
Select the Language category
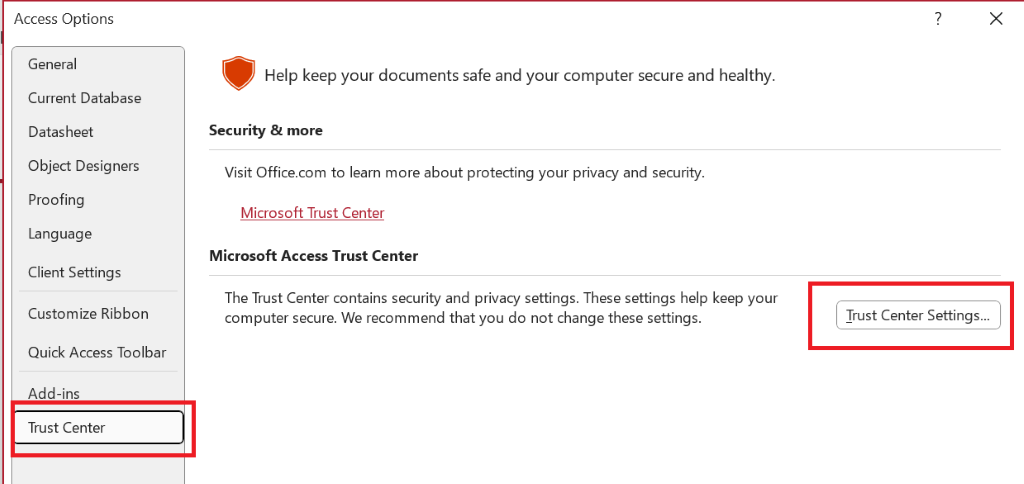coord(59,234)
